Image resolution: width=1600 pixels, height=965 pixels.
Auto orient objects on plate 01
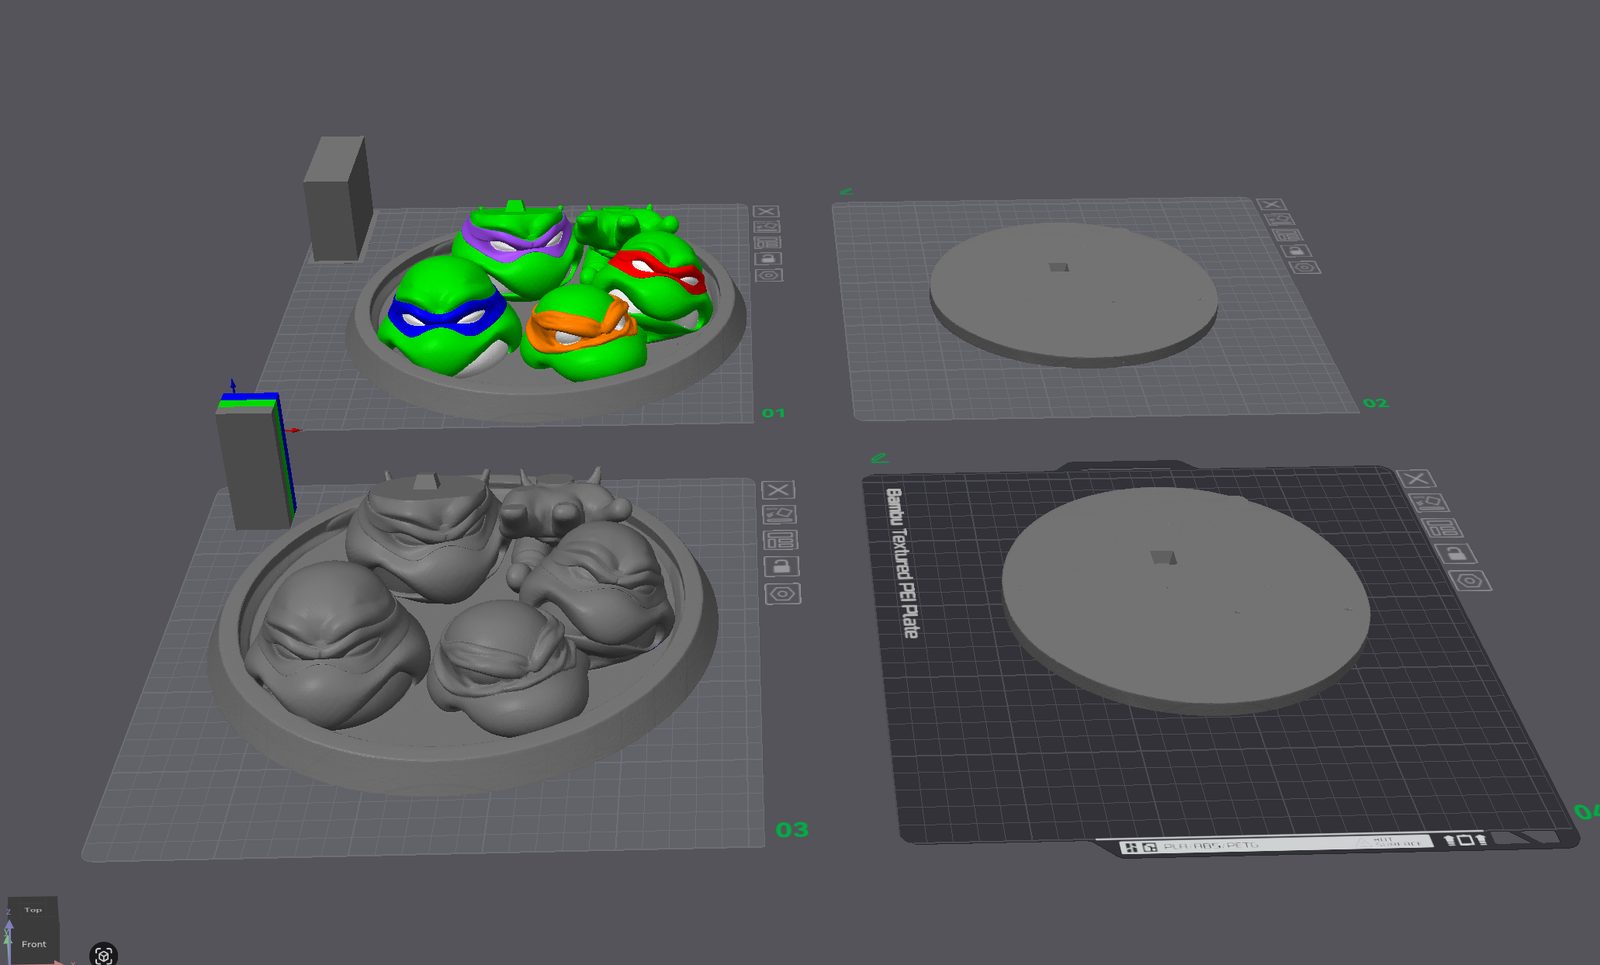point(767,227)
